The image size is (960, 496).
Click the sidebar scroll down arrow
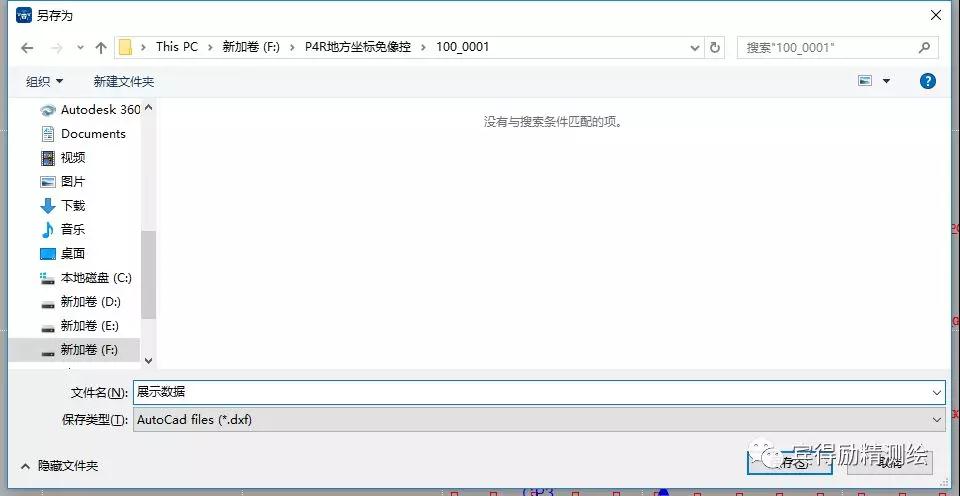coord(148,360)
